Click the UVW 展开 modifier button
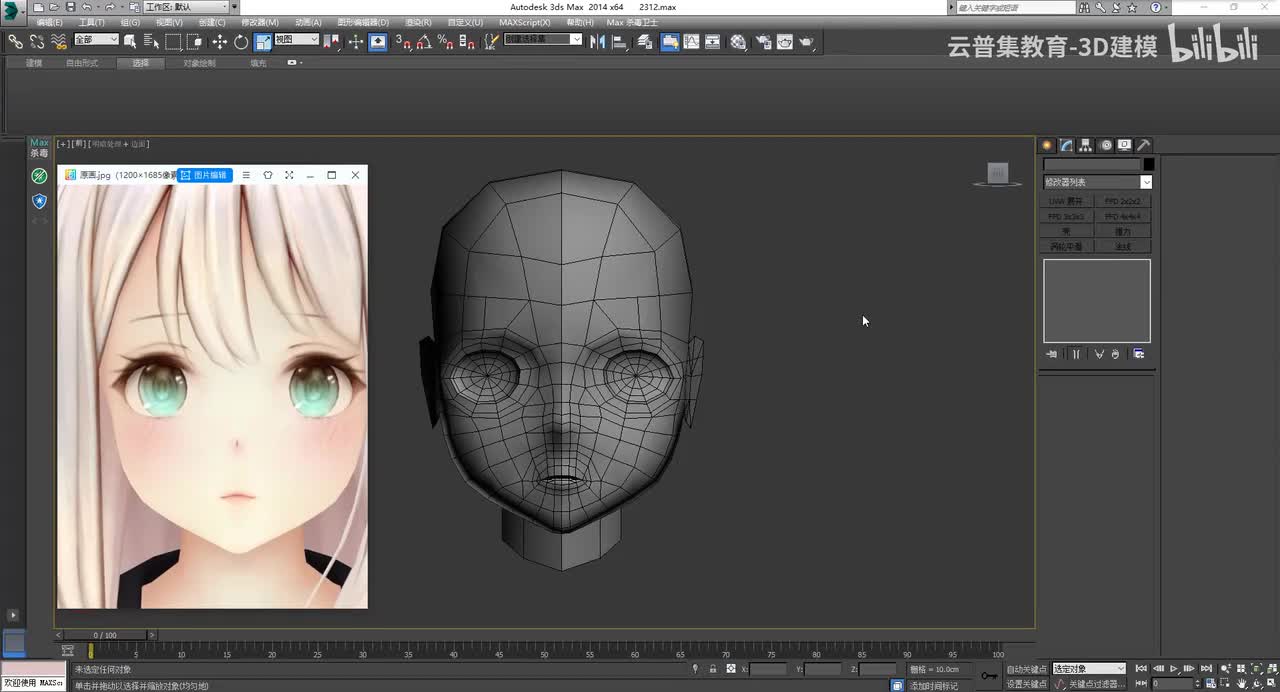Image resolution: width=1280 pixels, height=692 pixels. (1066, 201)
